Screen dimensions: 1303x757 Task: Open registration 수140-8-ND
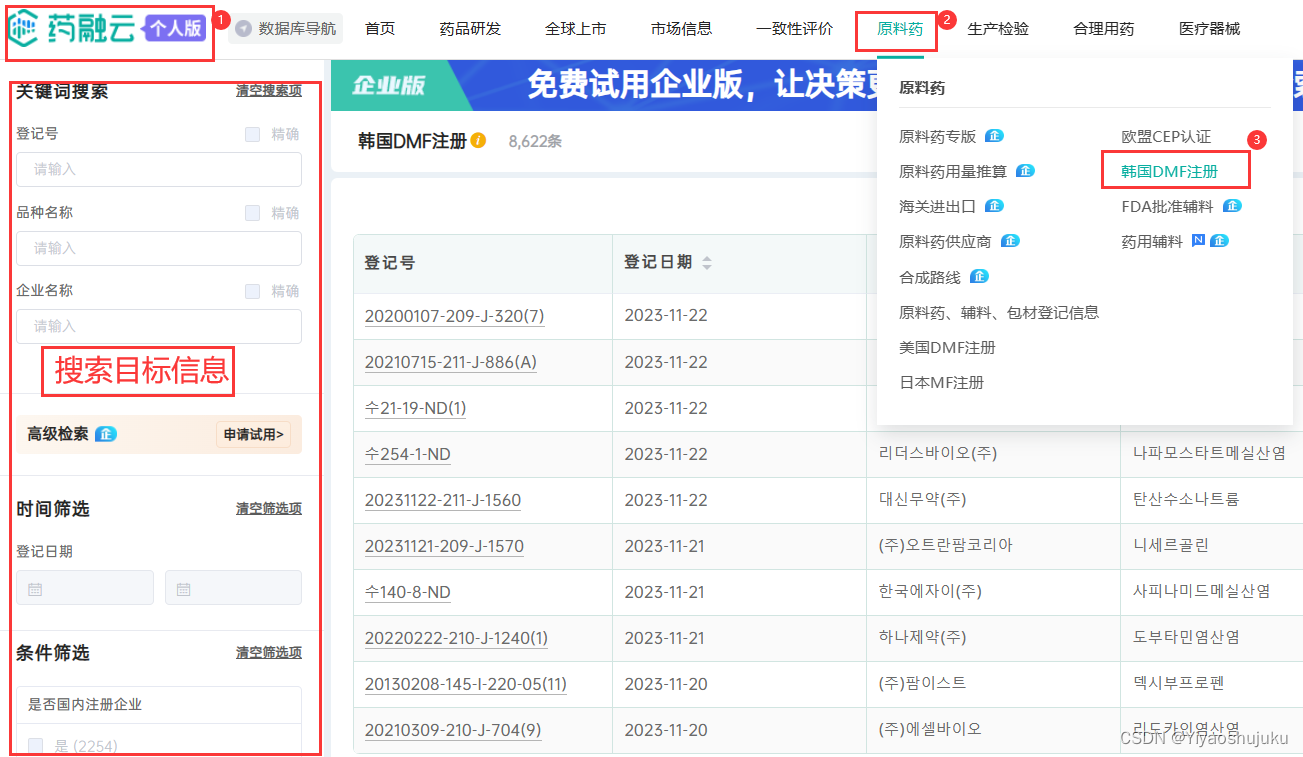coord(407,592)
